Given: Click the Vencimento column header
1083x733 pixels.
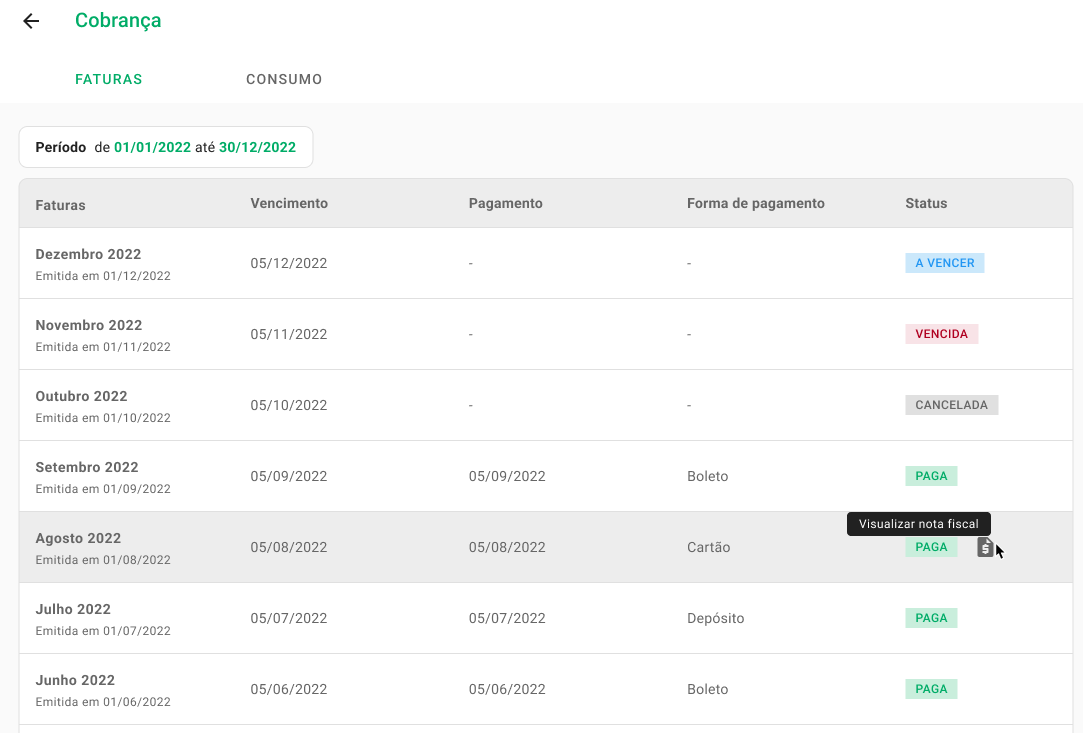Looking at the screenshot, I should (x=289, y=203).
